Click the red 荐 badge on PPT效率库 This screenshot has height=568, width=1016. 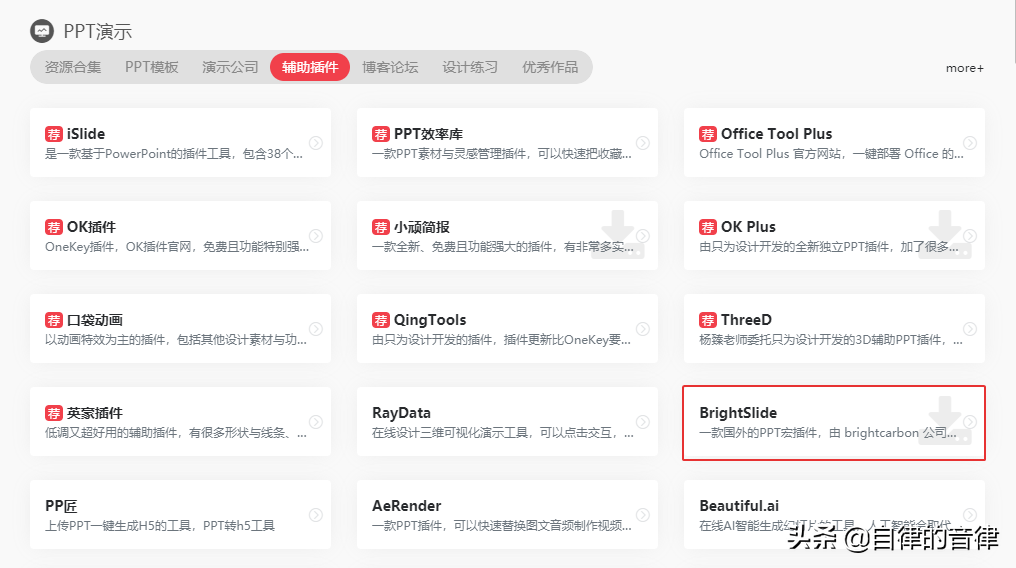tap(380, 134)
